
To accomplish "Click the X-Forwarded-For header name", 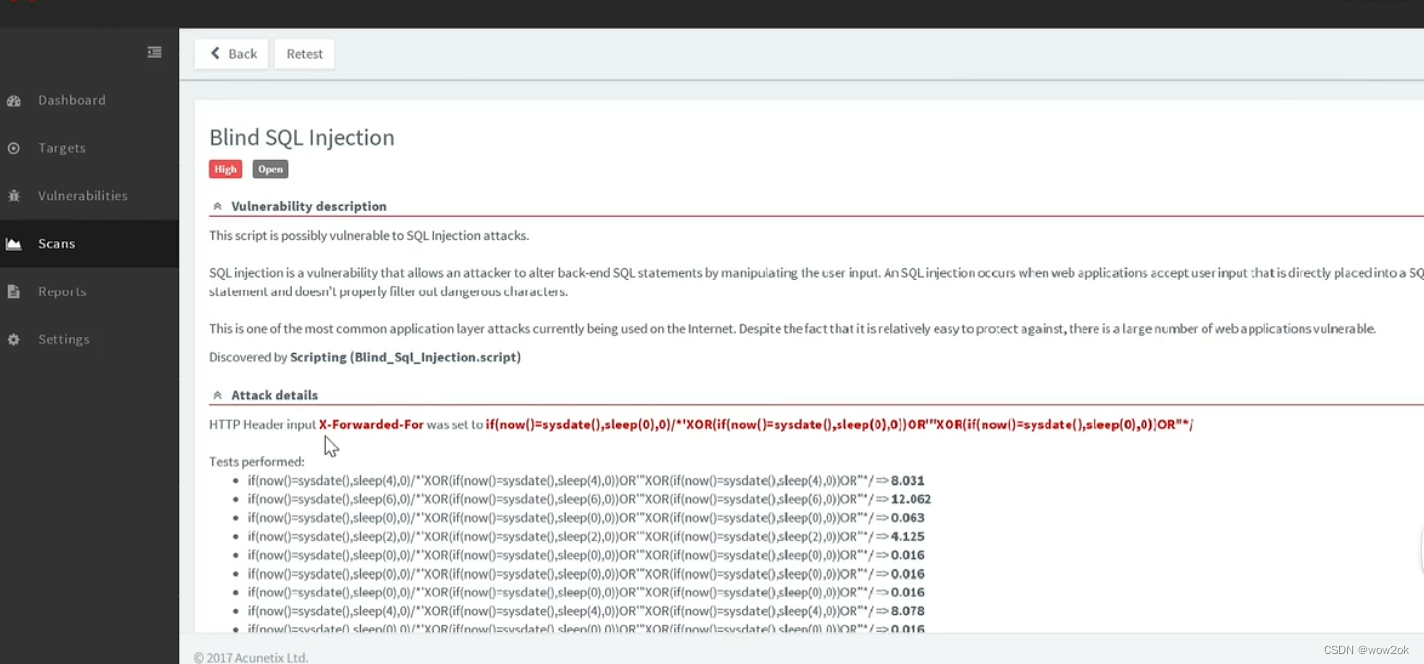I will pos(371,425).
